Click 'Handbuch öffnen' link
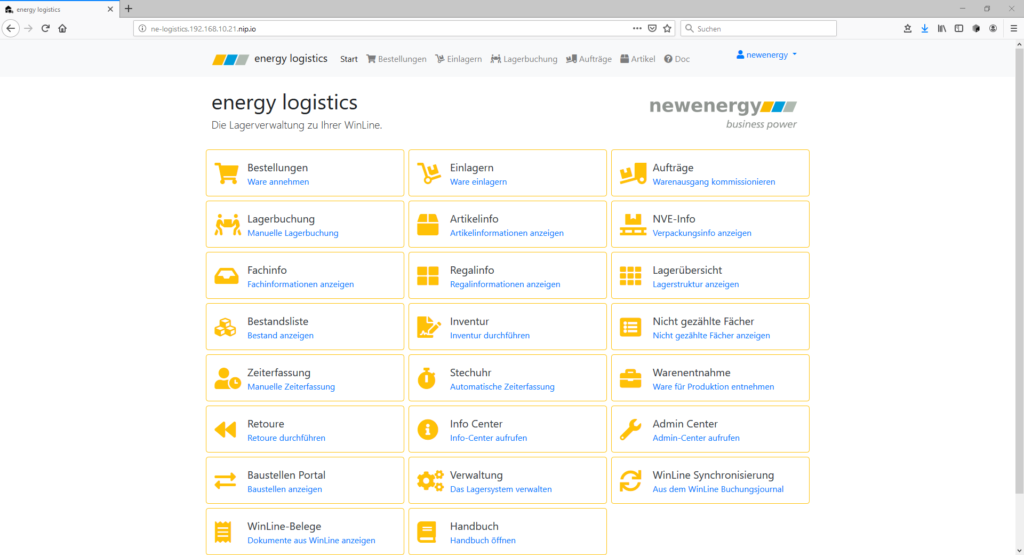Image resolution: width=1024 pixels, height=555 pixels. 483,541
